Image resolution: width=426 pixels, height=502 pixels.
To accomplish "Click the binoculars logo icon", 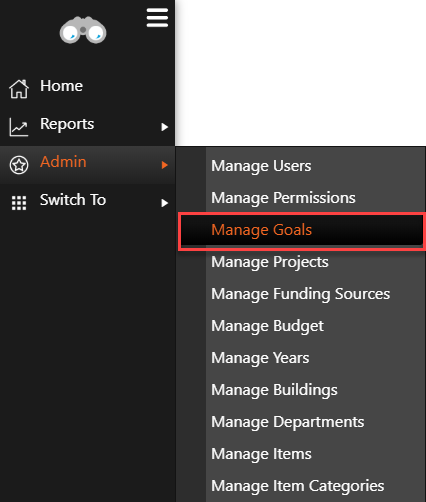I will [x=83, y=30].
